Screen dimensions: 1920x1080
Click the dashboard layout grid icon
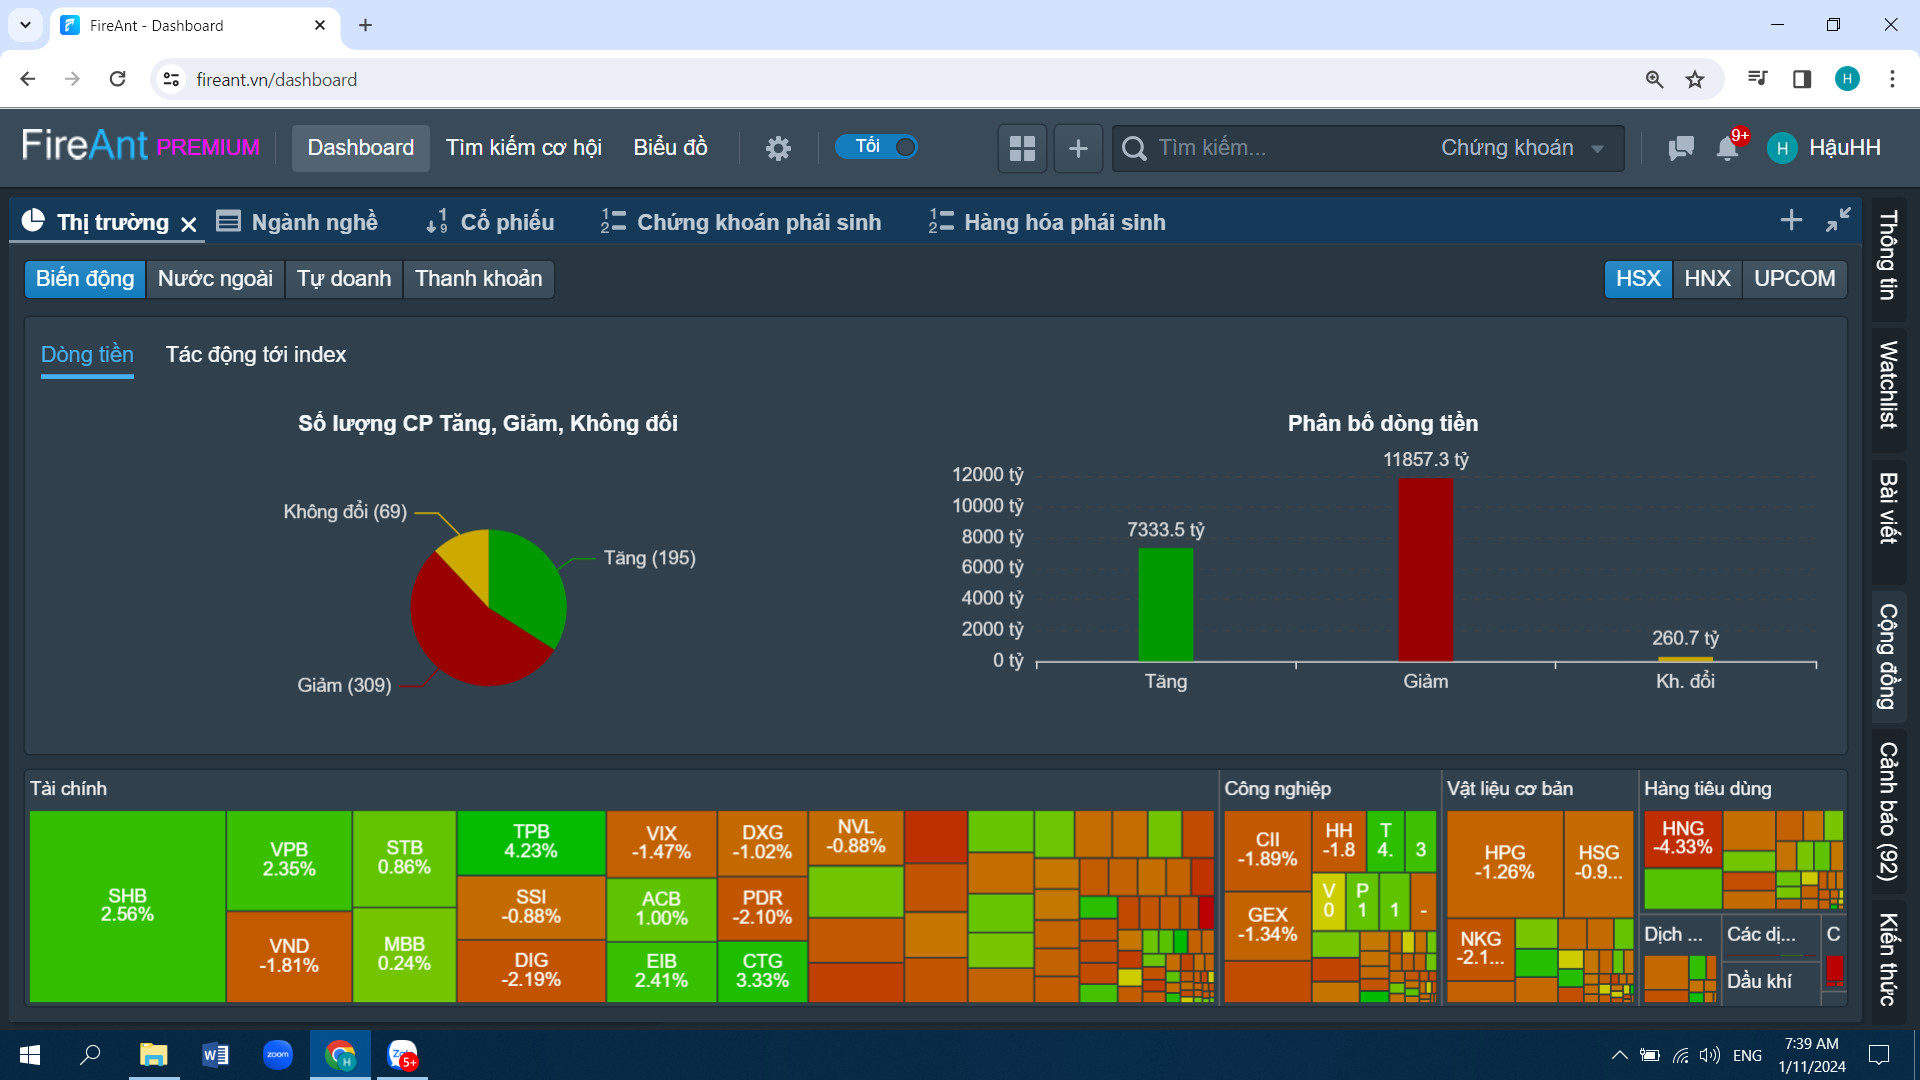(x=1022, y=148)
